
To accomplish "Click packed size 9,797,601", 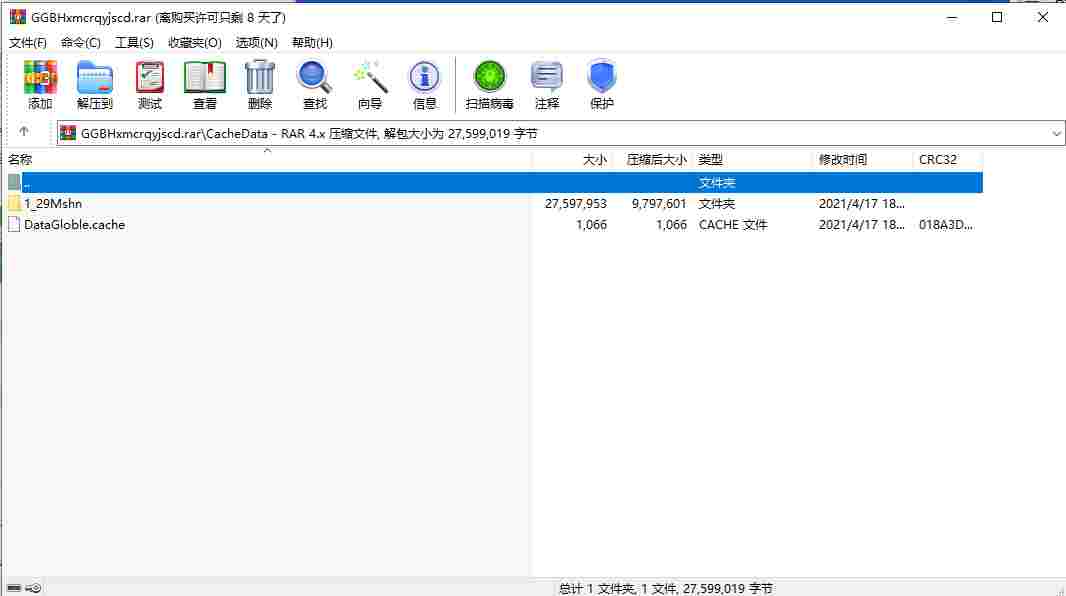I will point(659,203).
